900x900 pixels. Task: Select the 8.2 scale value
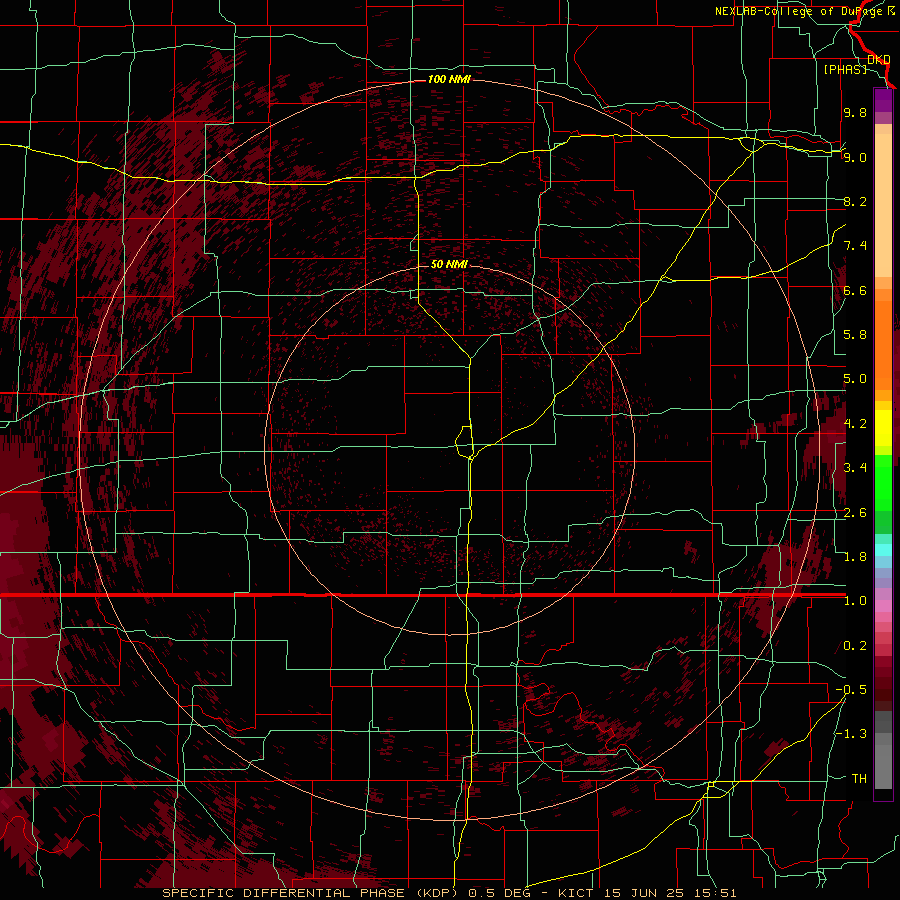pyautogui.click(x=855, y=201)
